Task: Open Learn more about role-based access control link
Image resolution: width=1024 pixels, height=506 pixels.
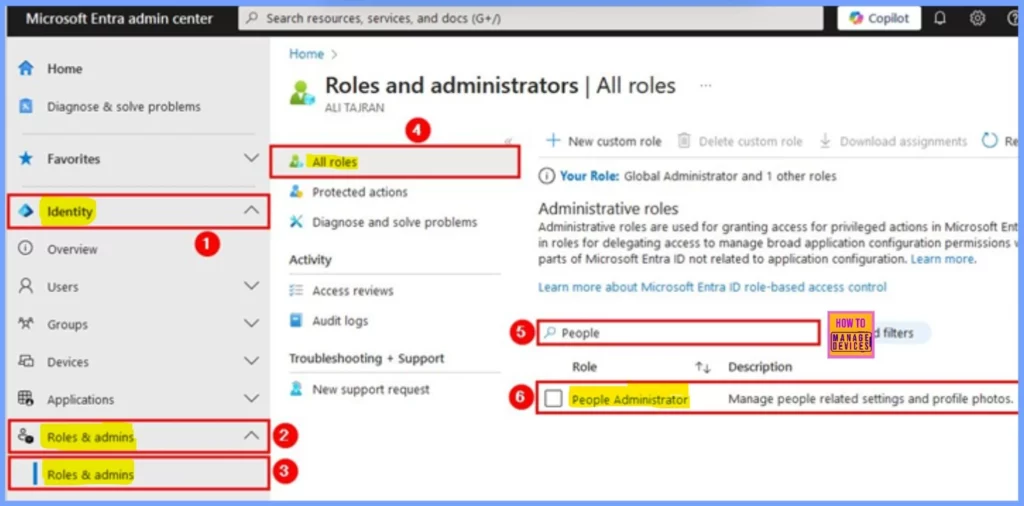Action: pyautogui.click(x=712, y=287)
